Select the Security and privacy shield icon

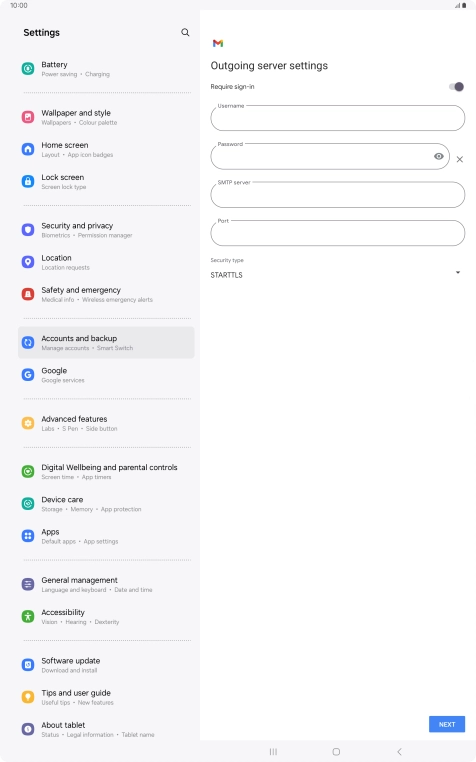[x=28, y=230]
